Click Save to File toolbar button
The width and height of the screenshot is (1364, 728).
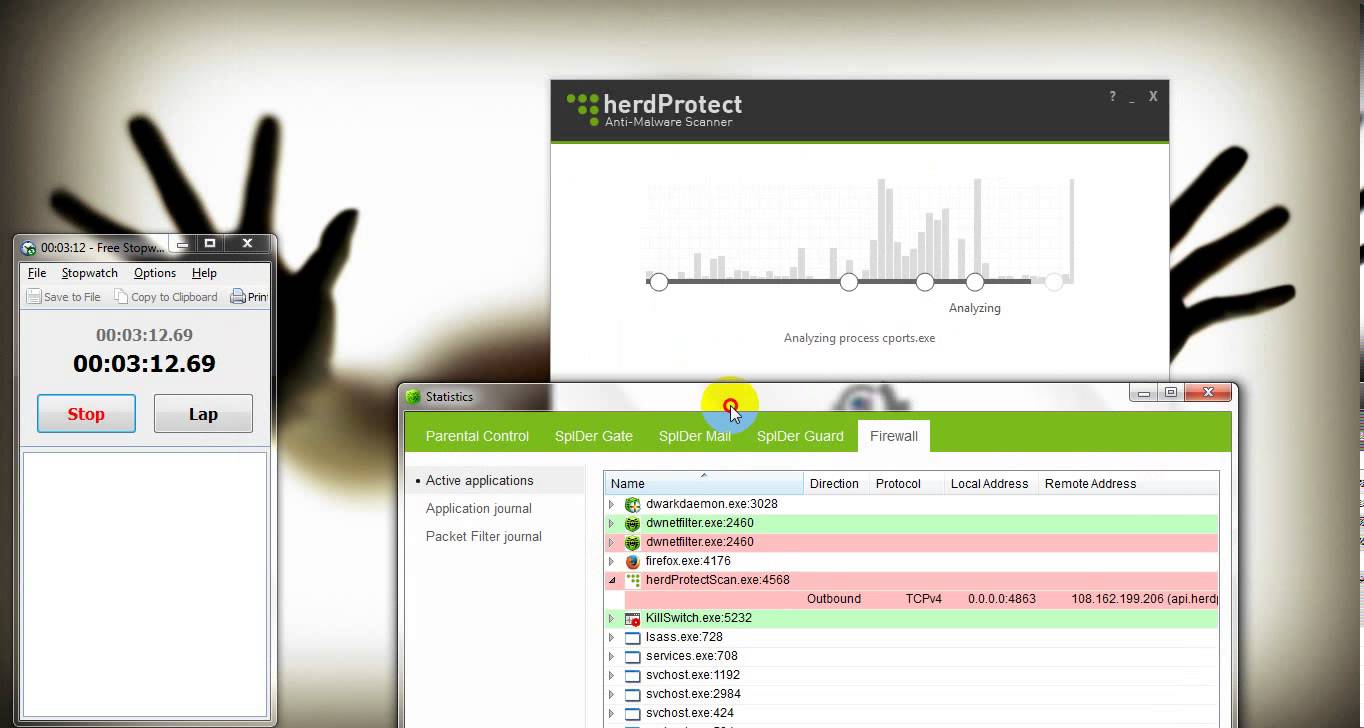pyautogui.click(x=64, y=297)
